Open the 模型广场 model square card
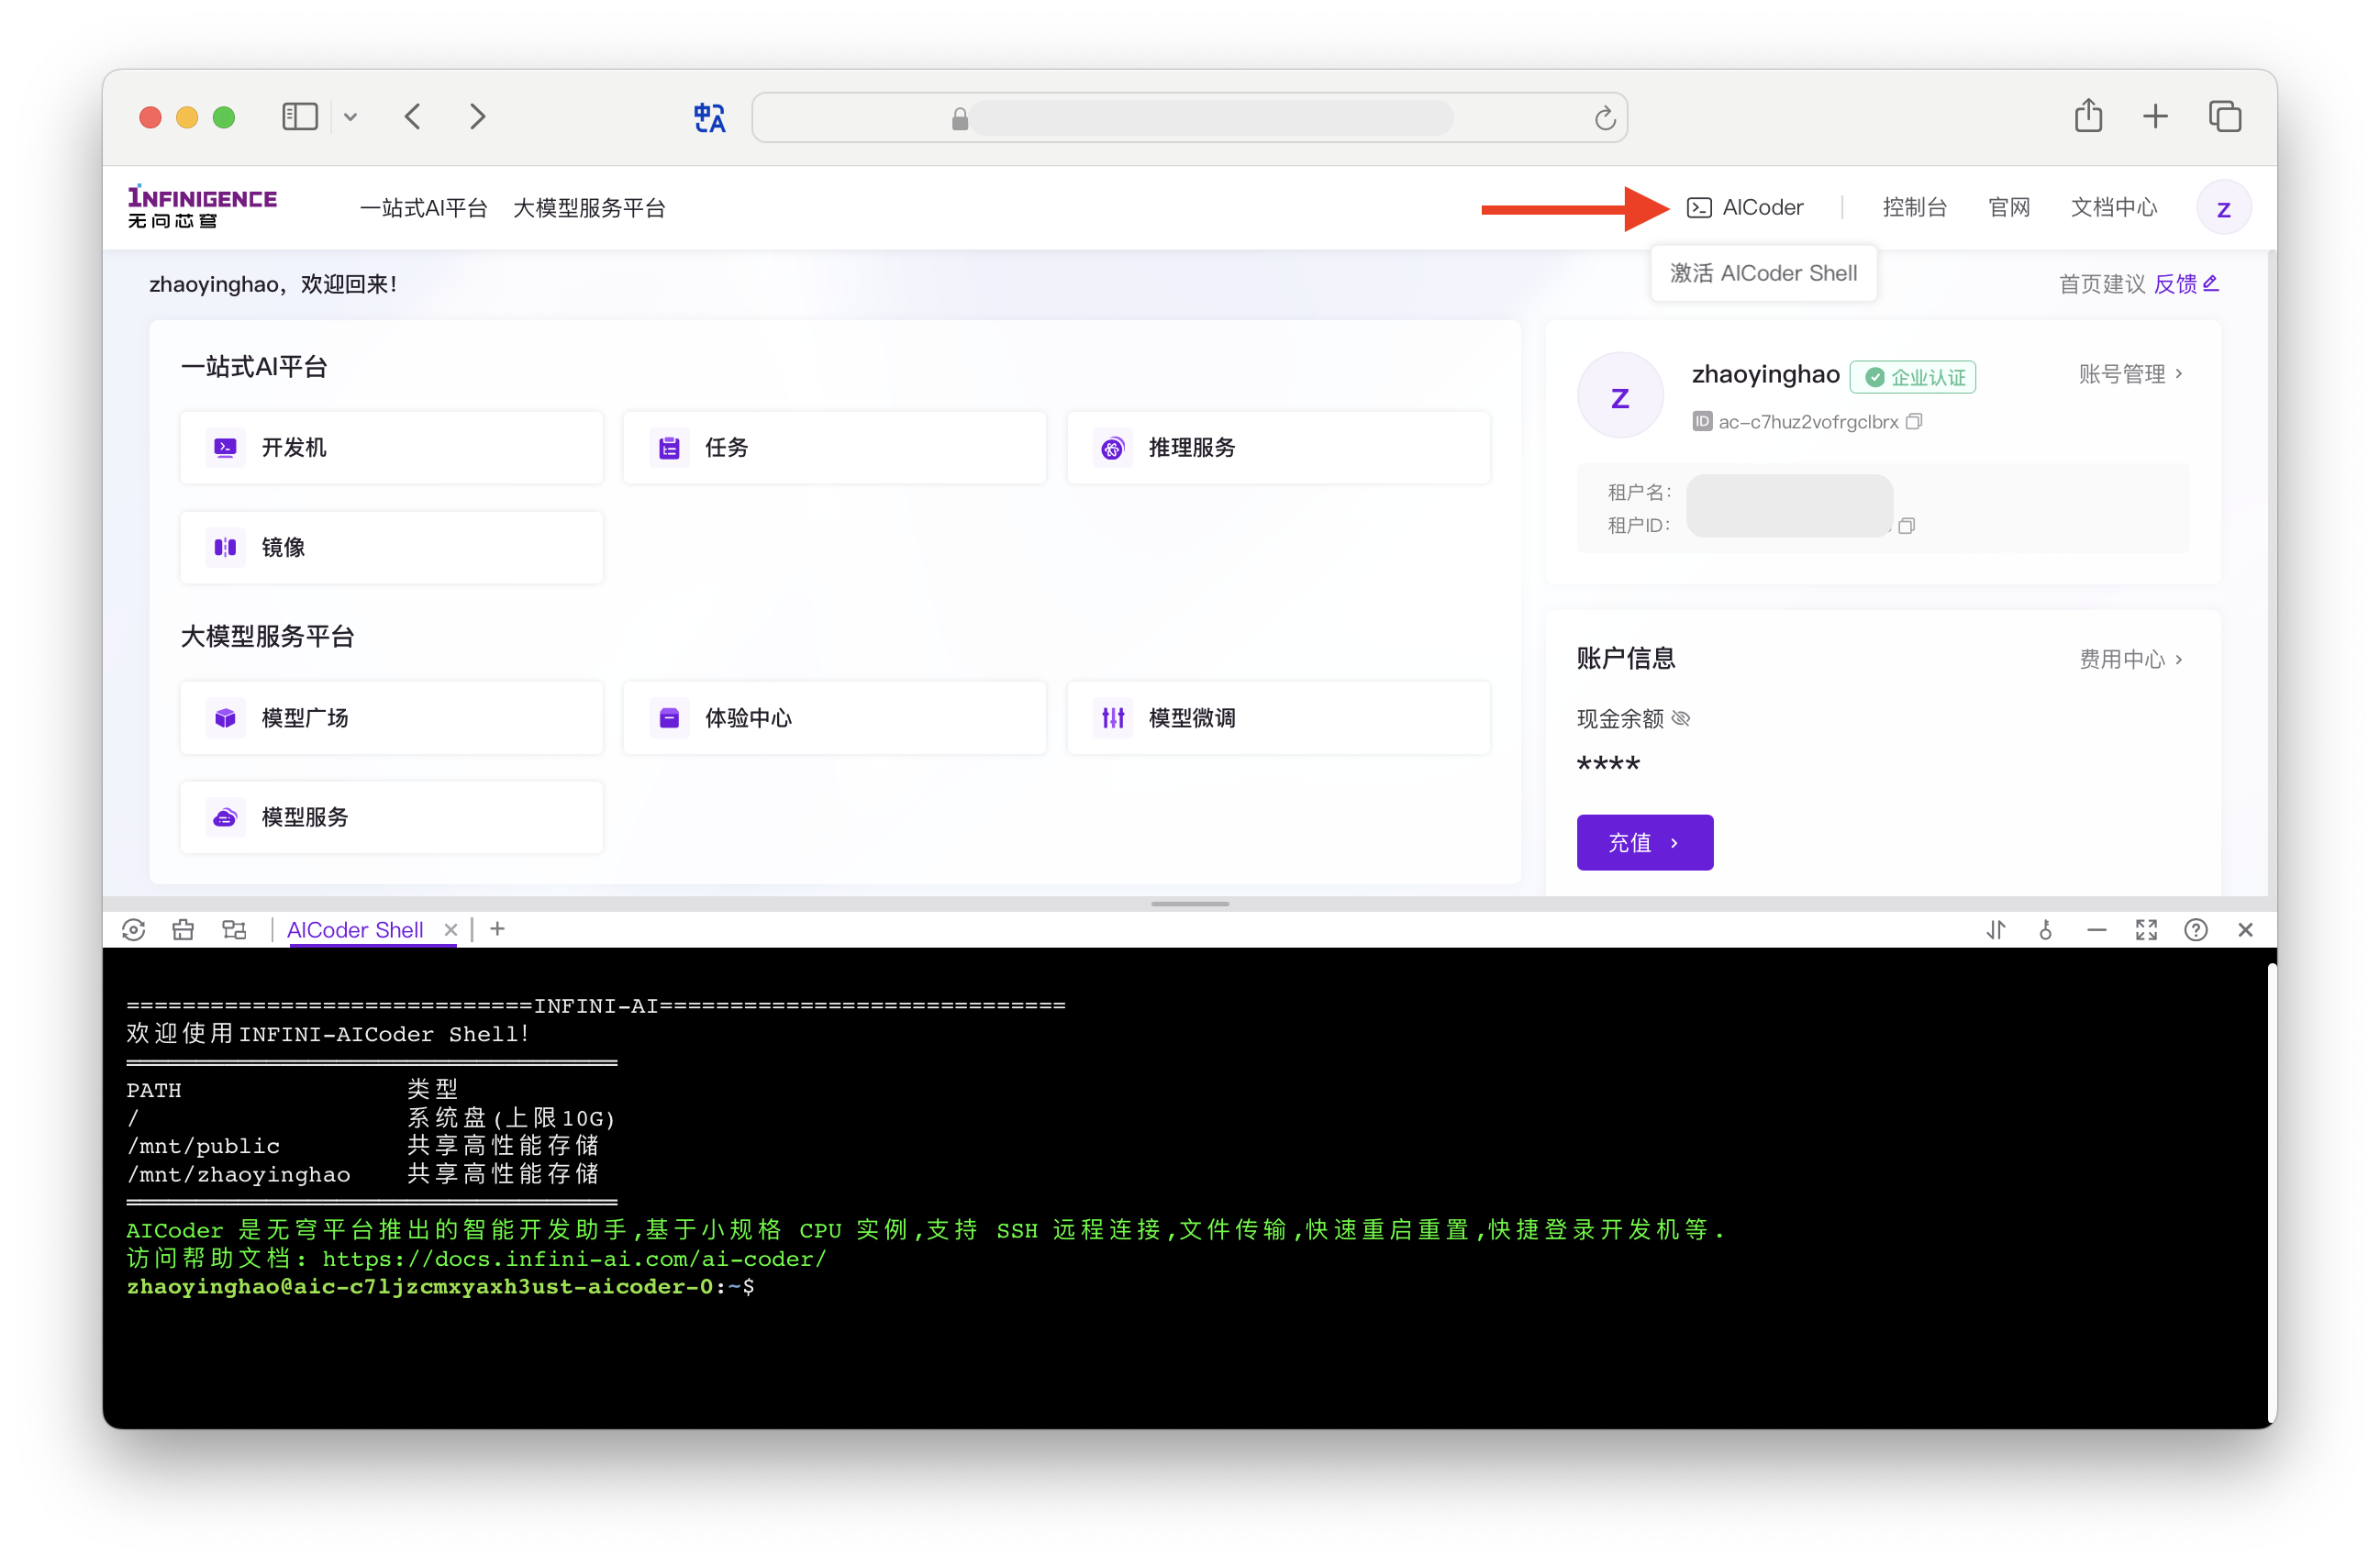The height and width of the screenshot is (1565, 2380). coord(391,718)
